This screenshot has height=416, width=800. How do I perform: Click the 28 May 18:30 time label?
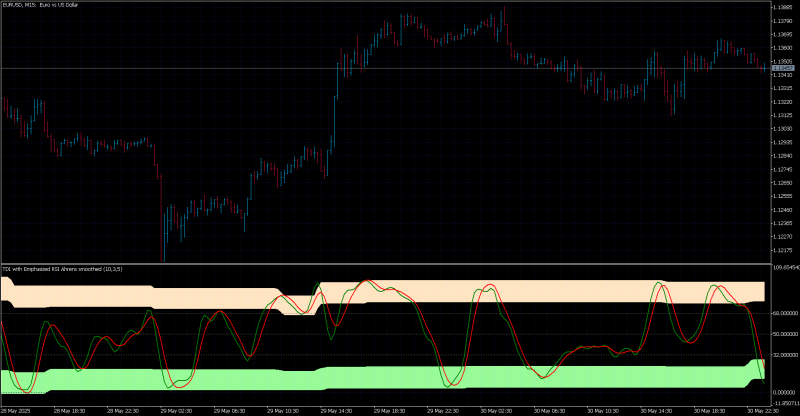click(69, 411)
